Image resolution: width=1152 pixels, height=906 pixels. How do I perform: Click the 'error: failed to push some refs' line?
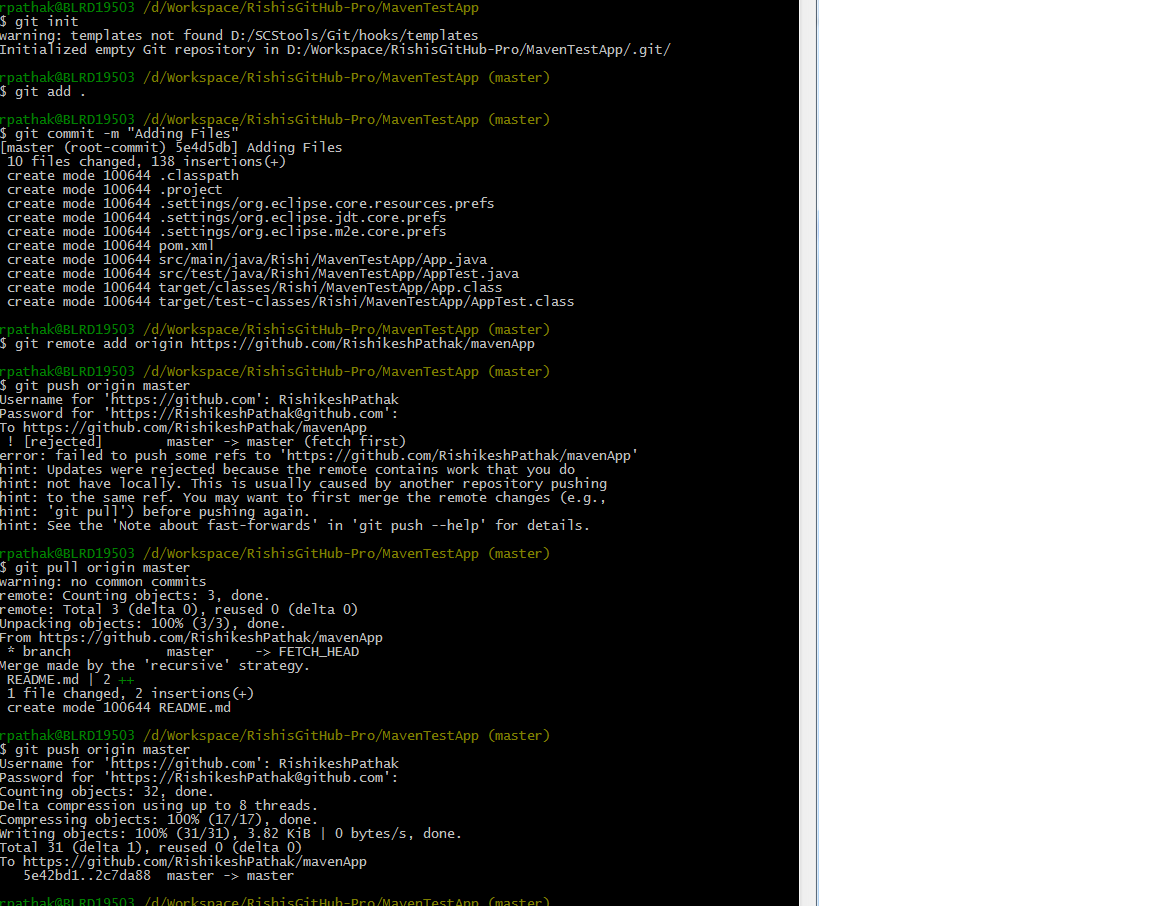[x=319, y=455]
